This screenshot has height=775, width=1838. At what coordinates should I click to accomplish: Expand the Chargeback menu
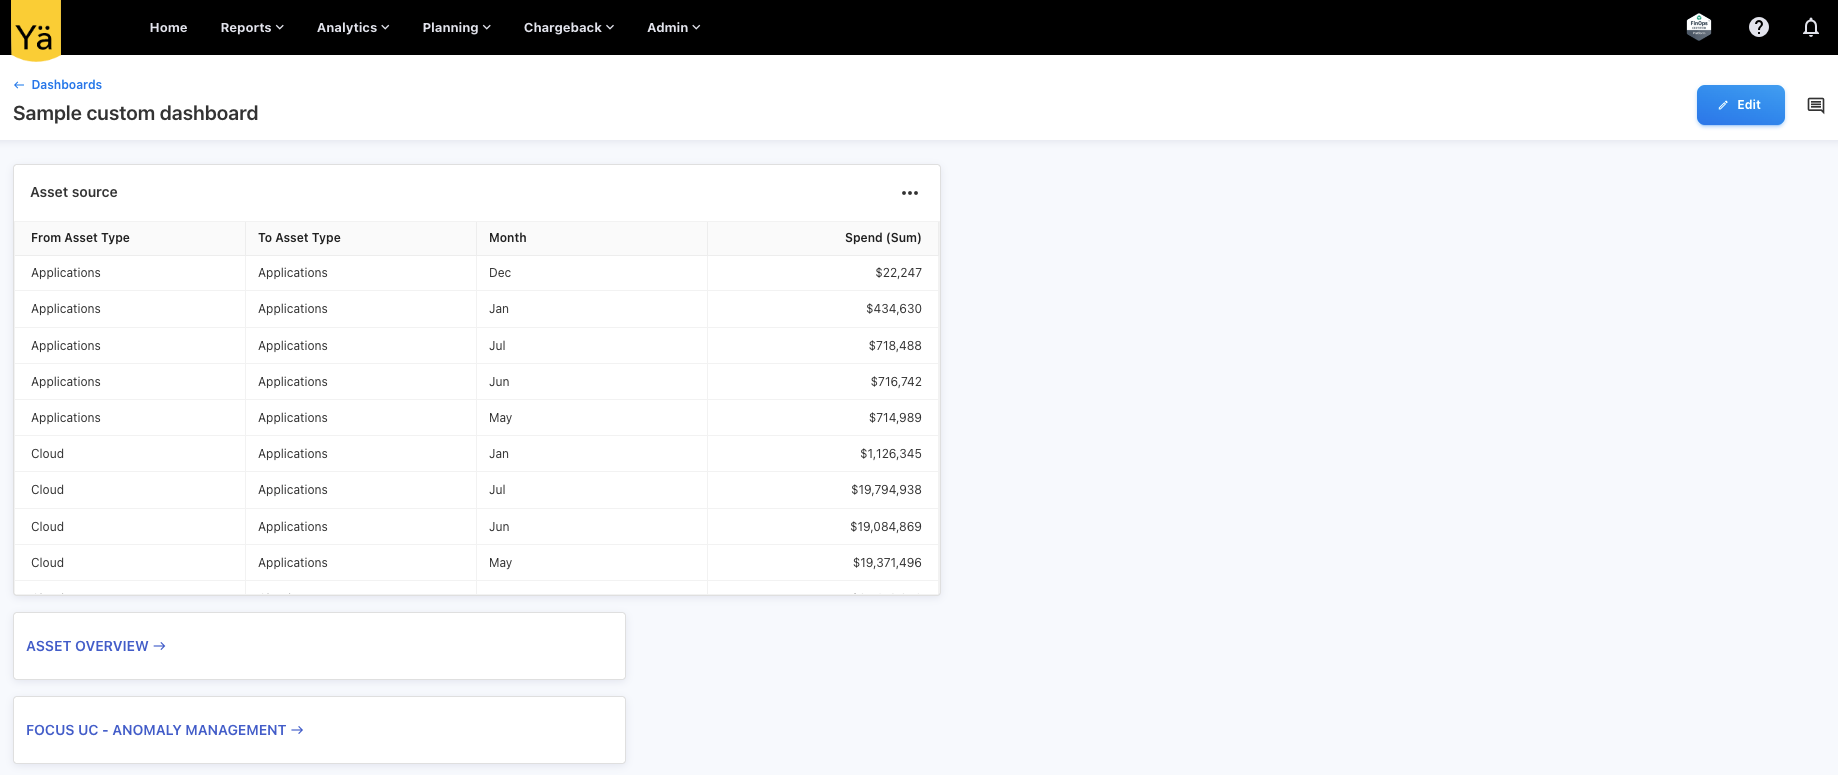click(x=569, y=27)
